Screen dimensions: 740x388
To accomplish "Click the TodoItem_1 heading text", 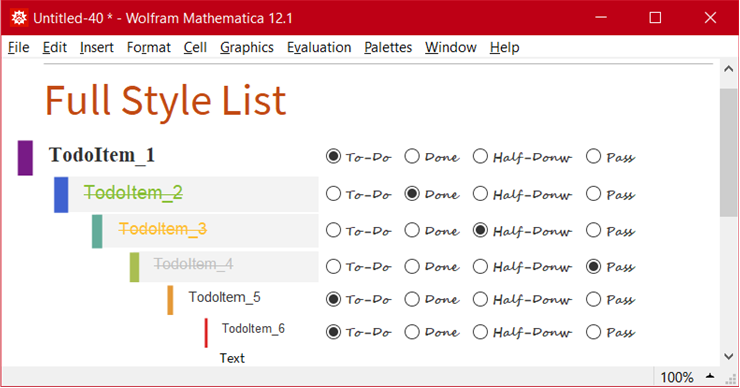I will pos(102,155).
